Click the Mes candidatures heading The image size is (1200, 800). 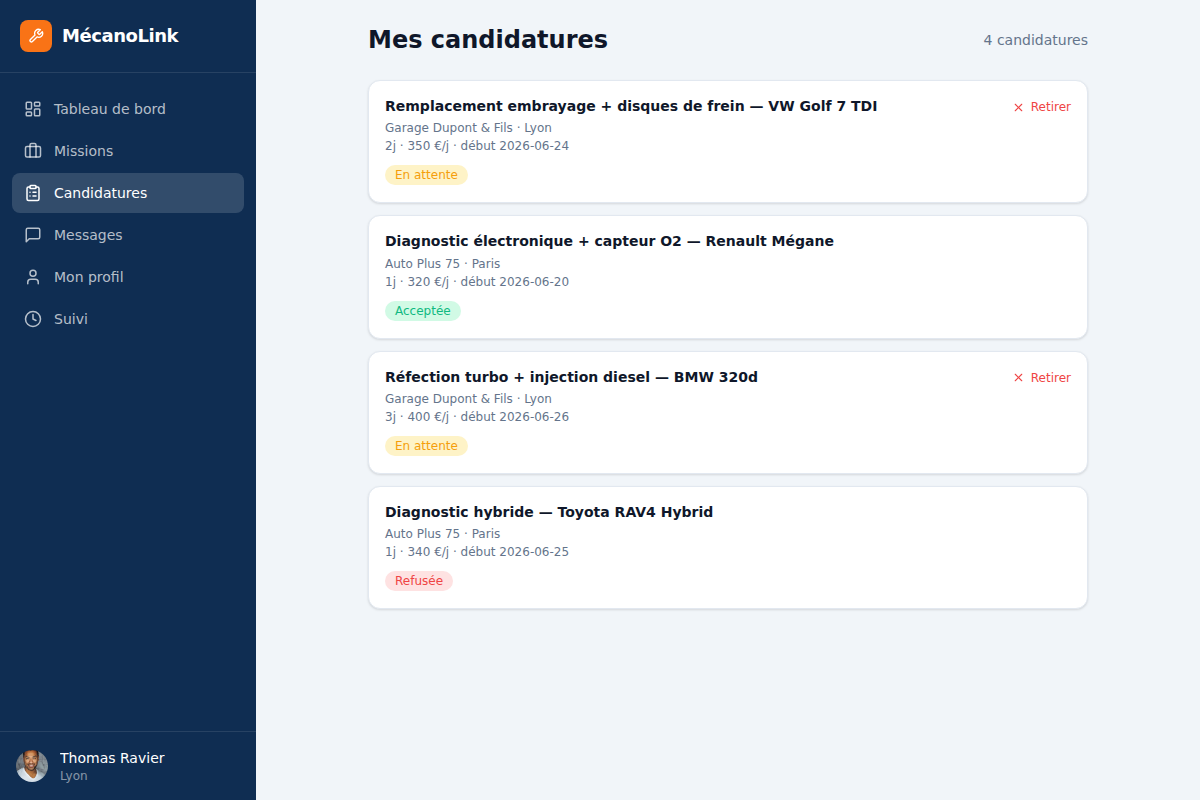488,40
